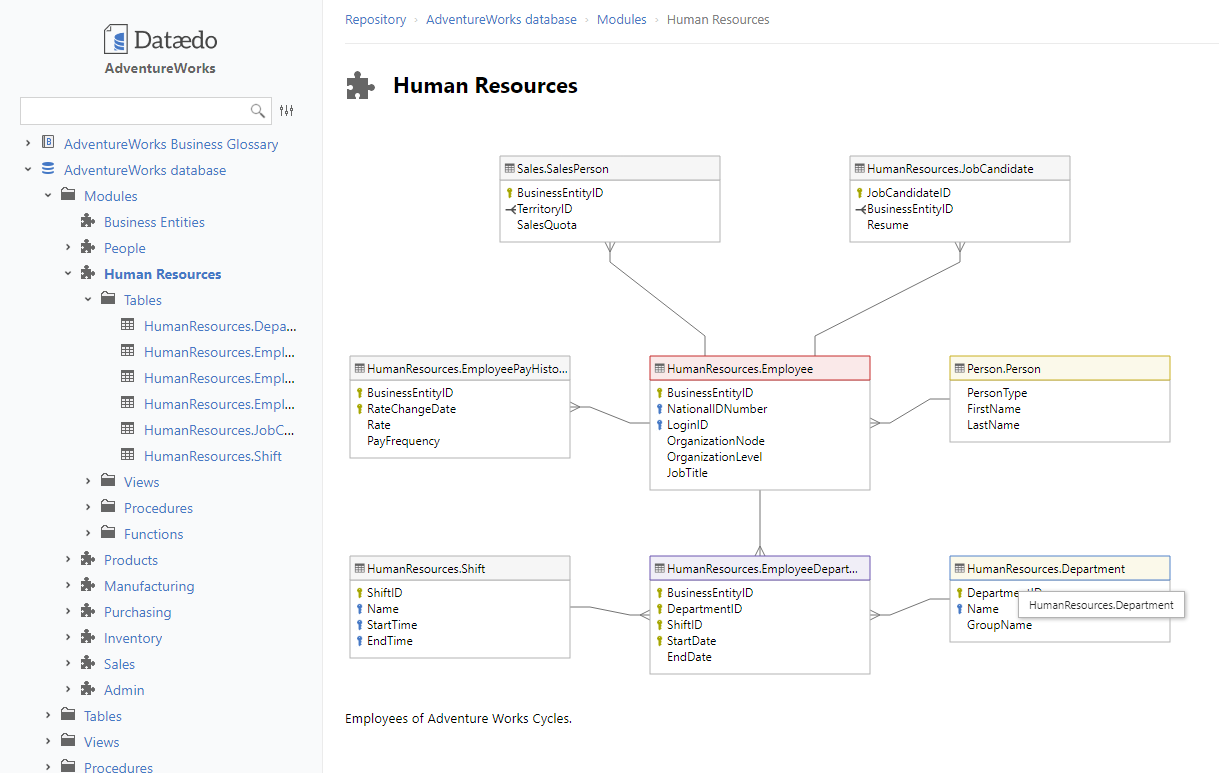Click the People module puzzle icon
1219x773 pixels.
point(88,247)
